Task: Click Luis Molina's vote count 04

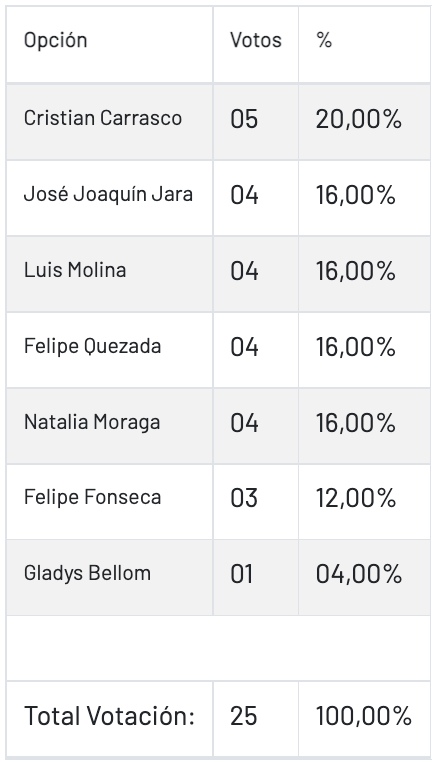Action: click(244, 271)
